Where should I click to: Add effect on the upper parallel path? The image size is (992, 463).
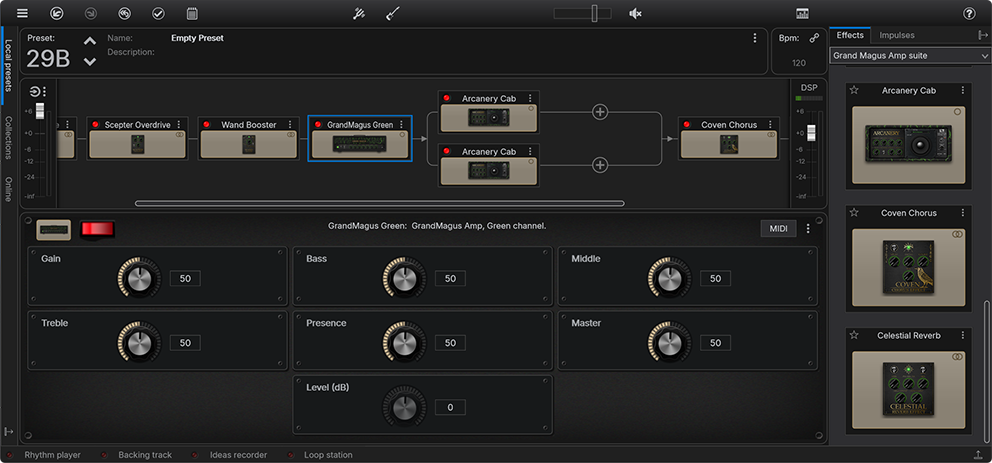click(x=600, y=112)
